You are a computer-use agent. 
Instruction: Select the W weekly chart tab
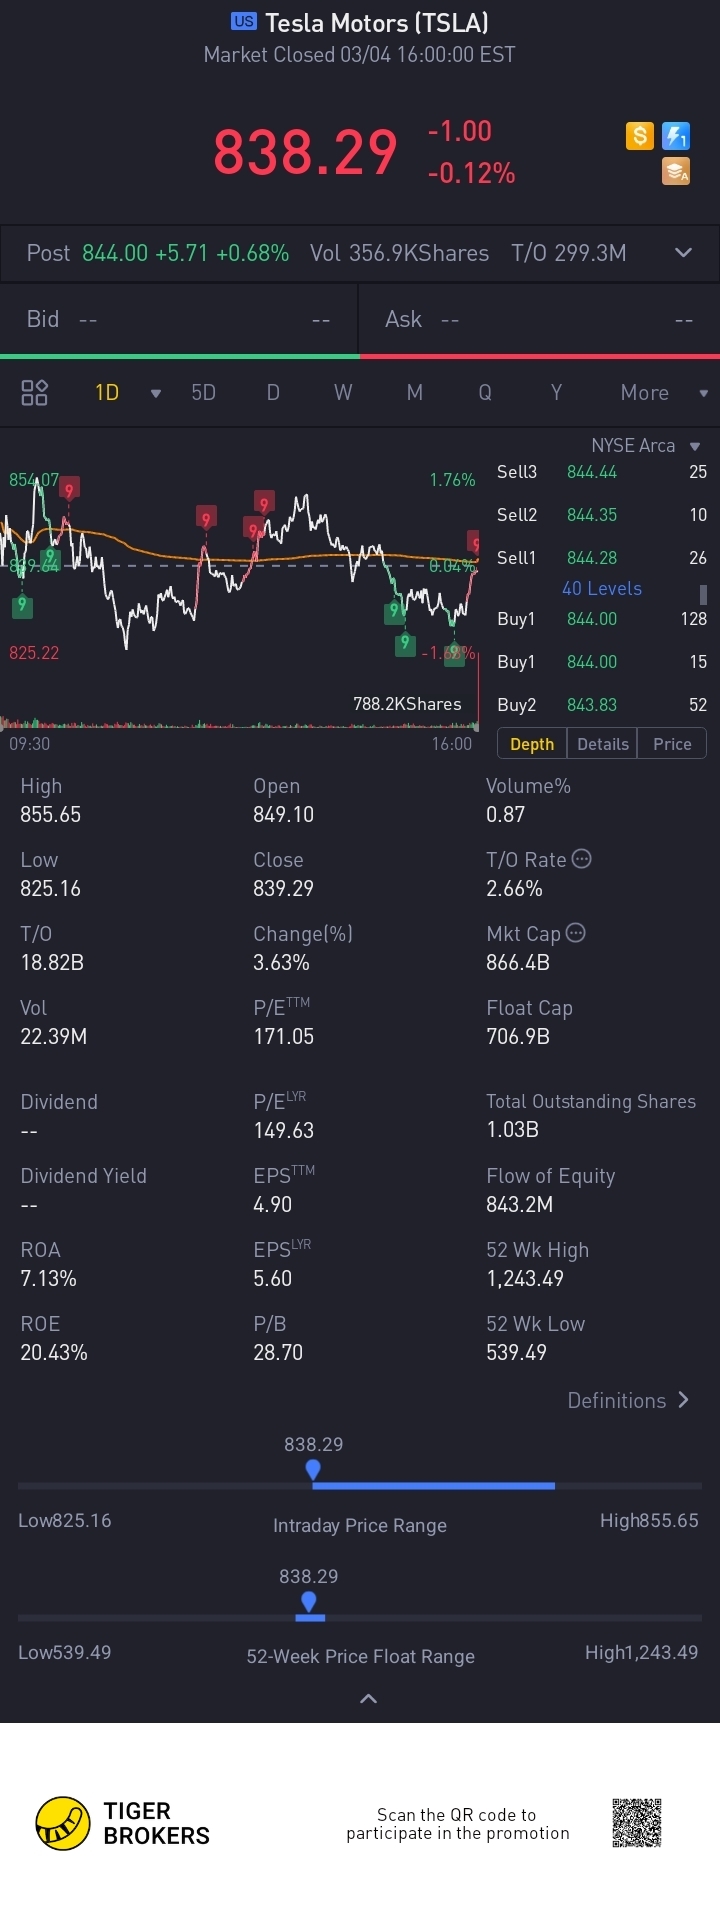(x=343, y=393)
